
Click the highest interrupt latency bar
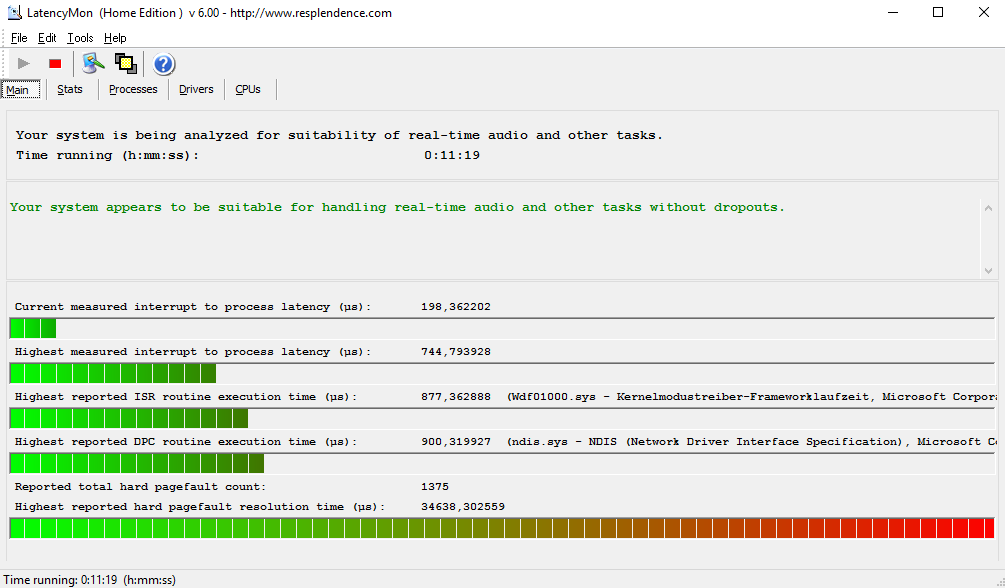(502, 373)
